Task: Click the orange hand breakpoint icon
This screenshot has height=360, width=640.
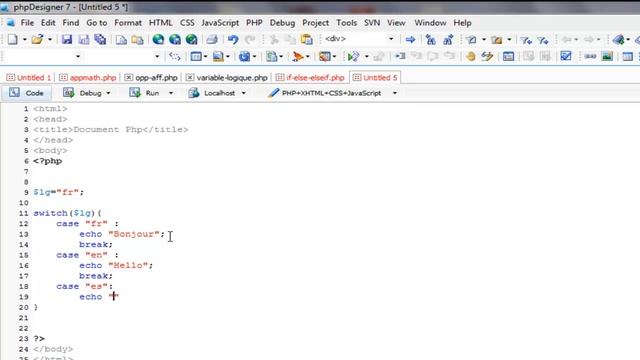Action: [x=470, y=56]
